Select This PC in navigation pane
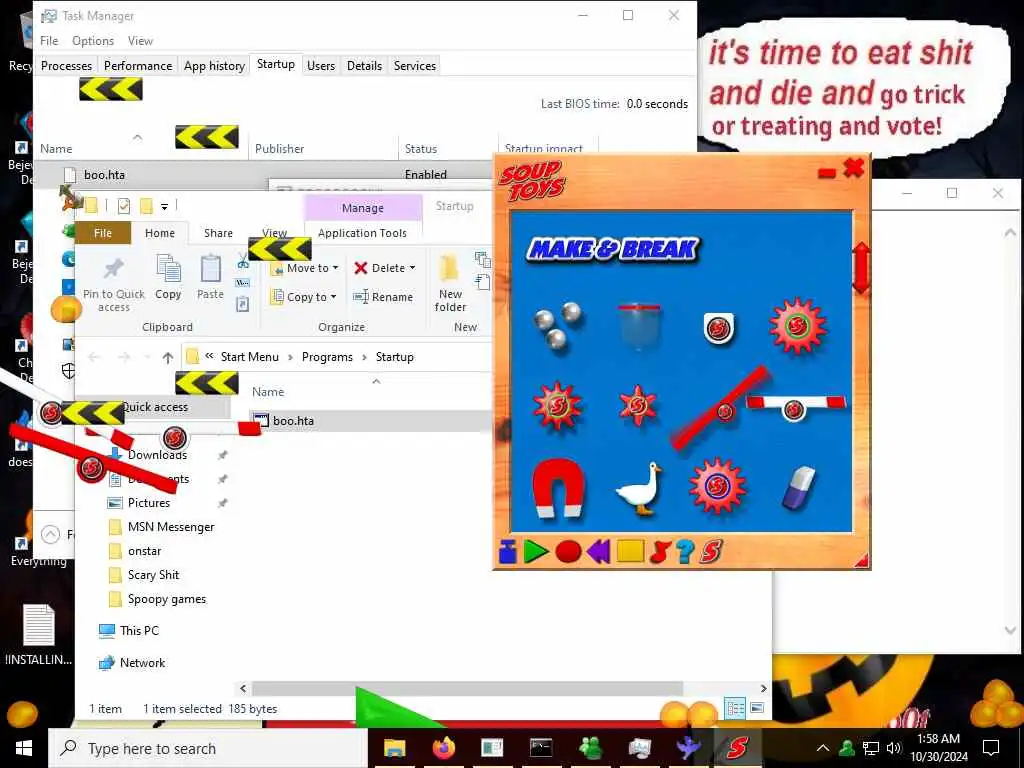Image resolution: width=1024 pixels, height=768 pixels. click(x=139, y=631)
